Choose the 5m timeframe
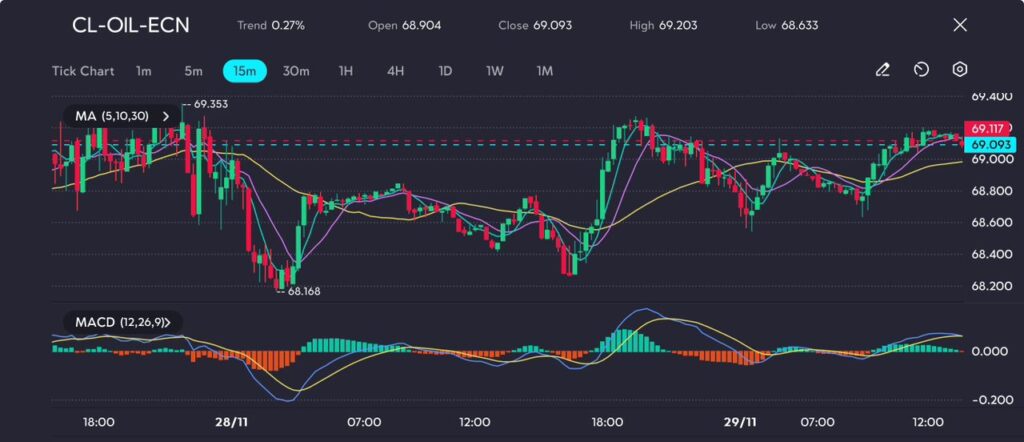The width and height of the screenshot is (1024, 442). tap(193, 71)
